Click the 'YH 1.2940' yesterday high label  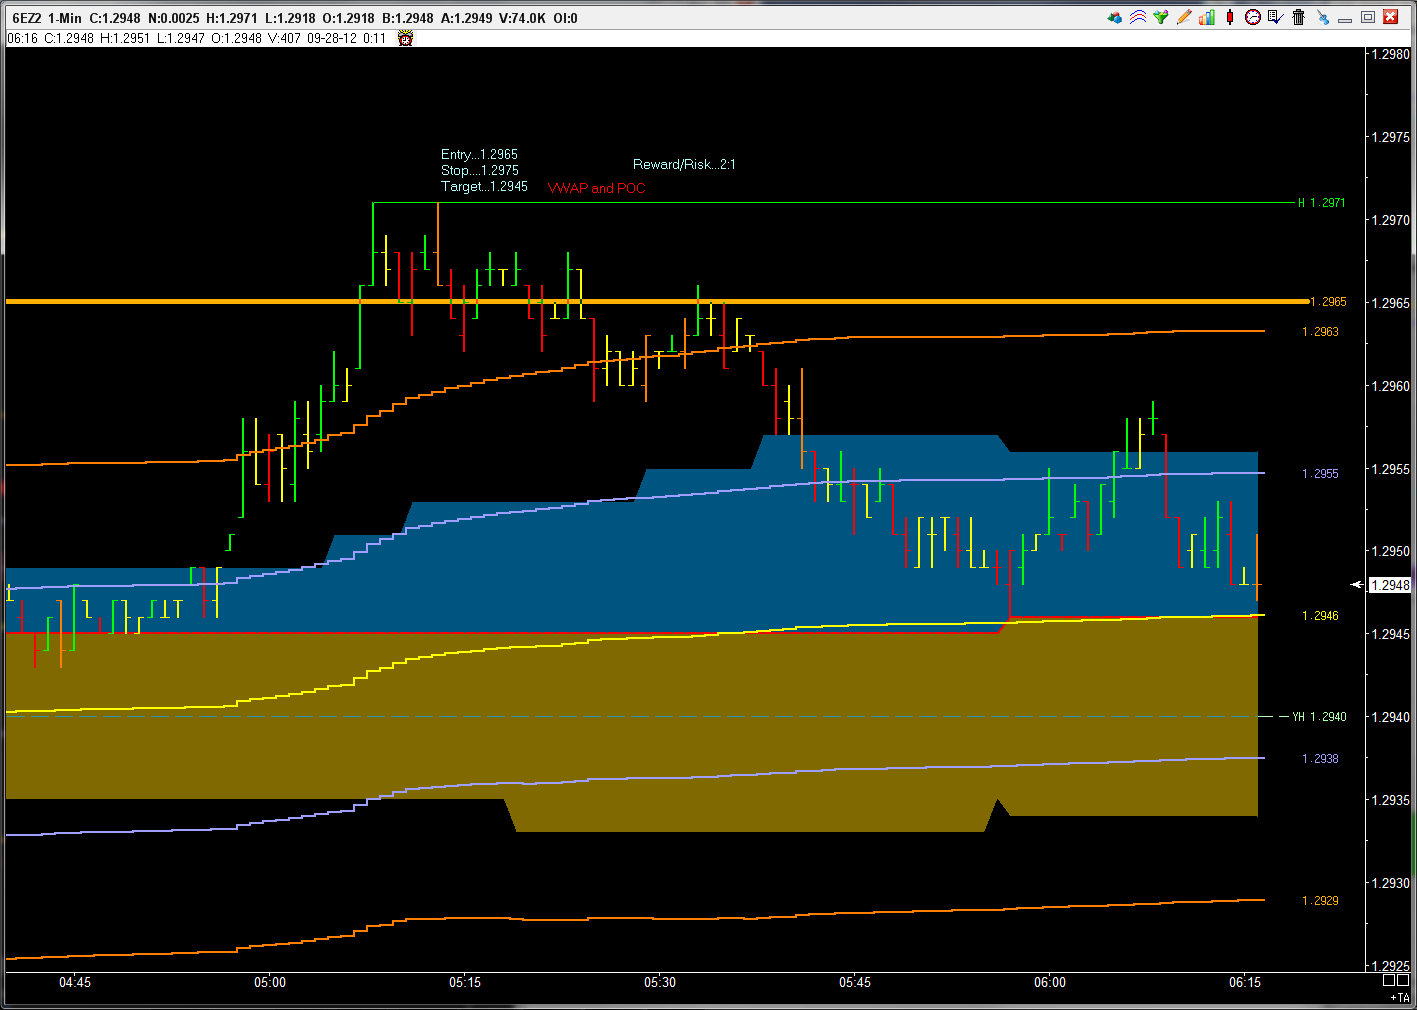(1319, 717)
